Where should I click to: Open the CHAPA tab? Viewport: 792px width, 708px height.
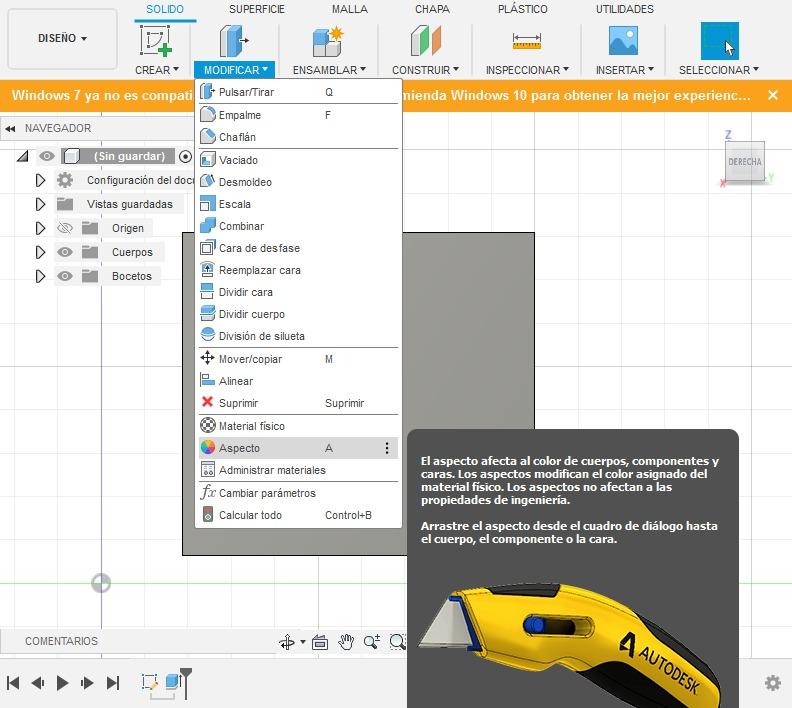(x=432, y=9)
